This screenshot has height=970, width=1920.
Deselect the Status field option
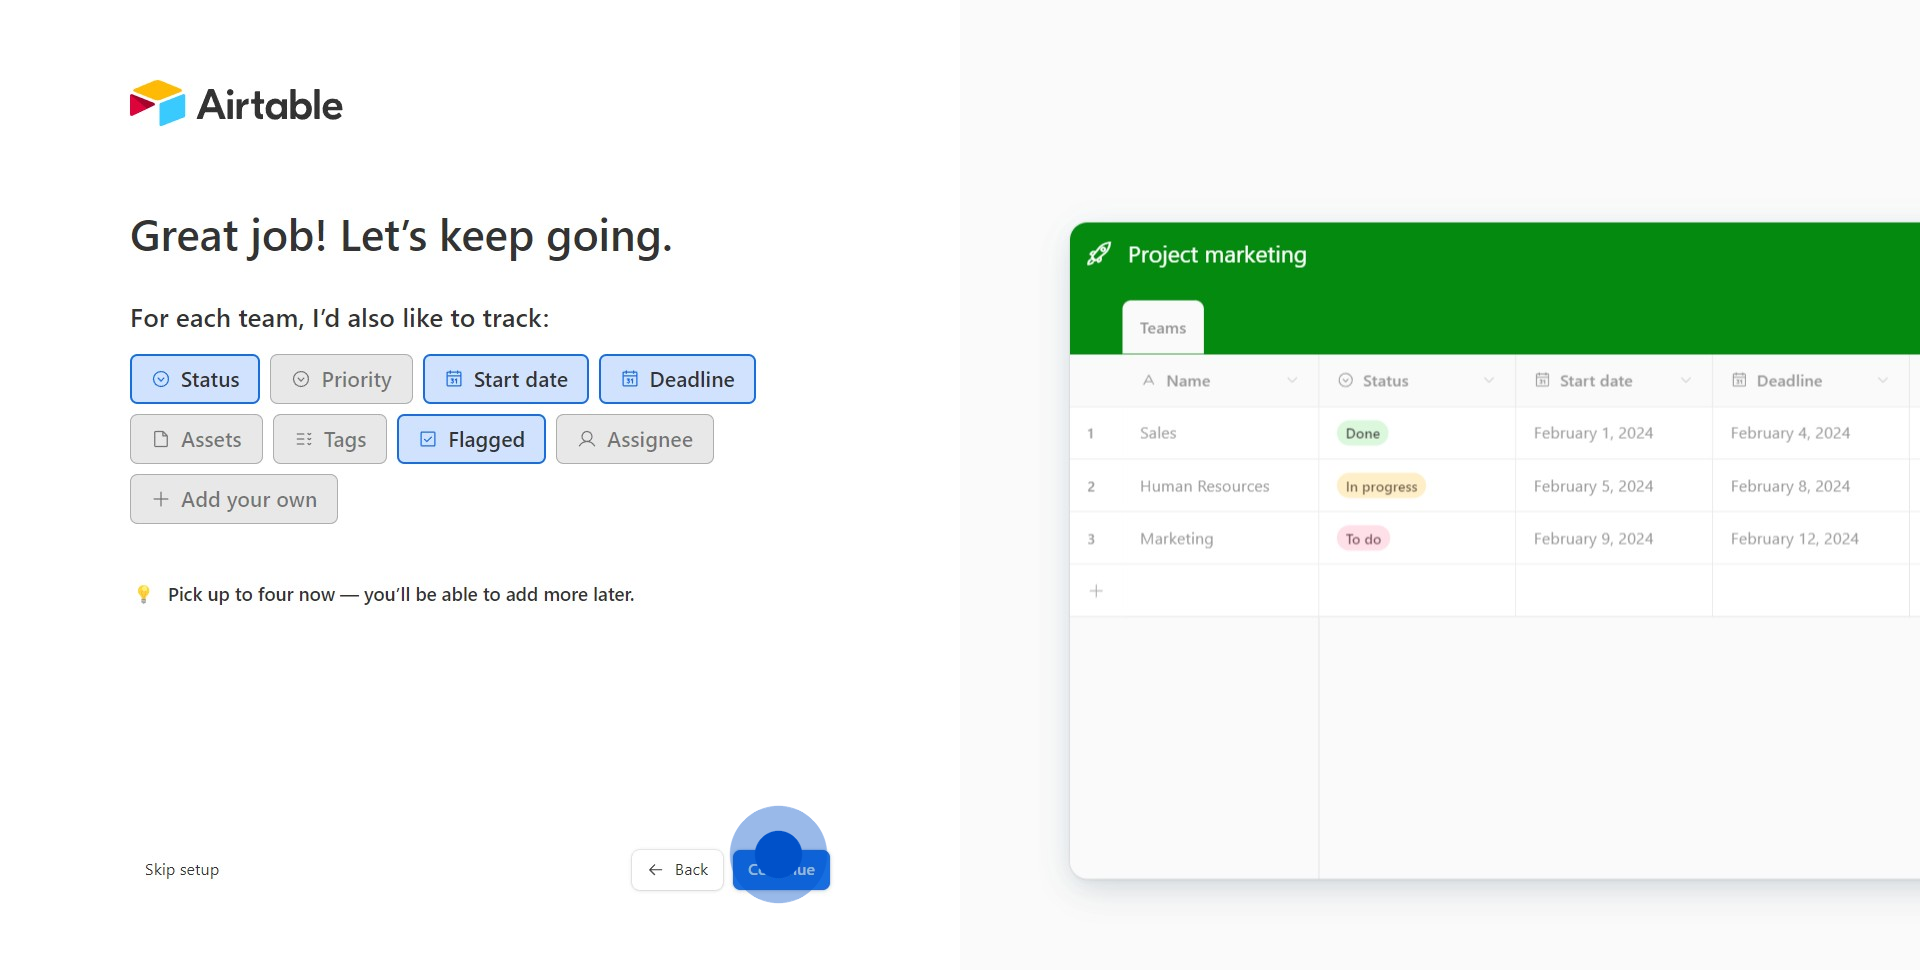[195, 380]
